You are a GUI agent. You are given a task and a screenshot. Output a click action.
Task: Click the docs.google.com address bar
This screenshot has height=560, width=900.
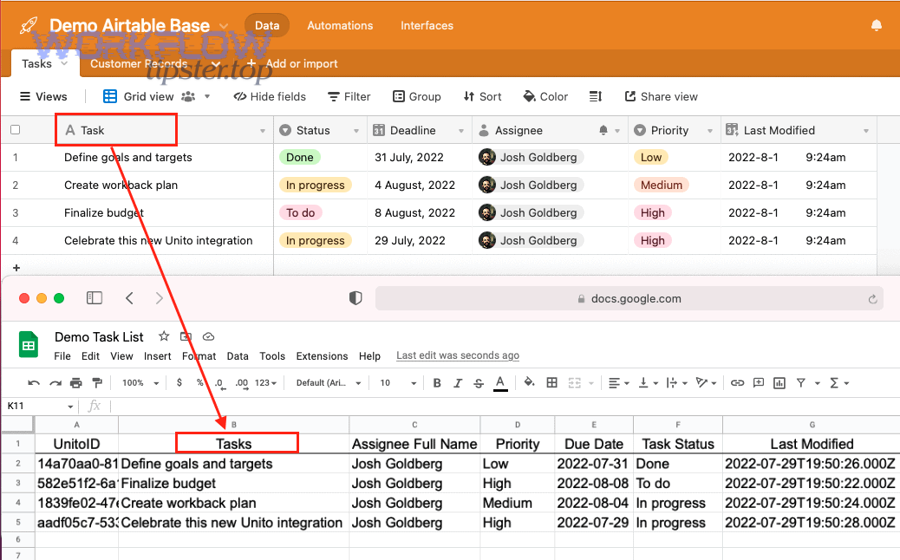pyautogui.click(x=630, y=298)
